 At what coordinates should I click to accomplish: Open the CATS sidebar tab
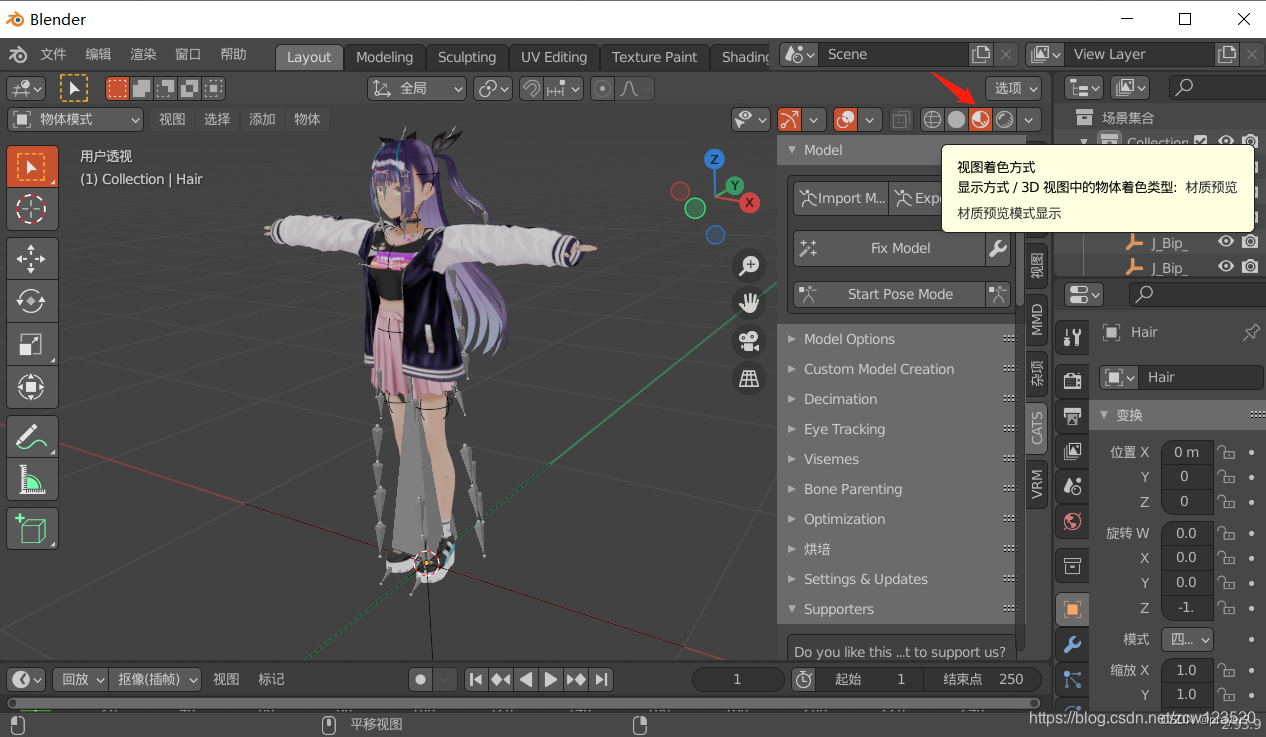pos(1037,427)
